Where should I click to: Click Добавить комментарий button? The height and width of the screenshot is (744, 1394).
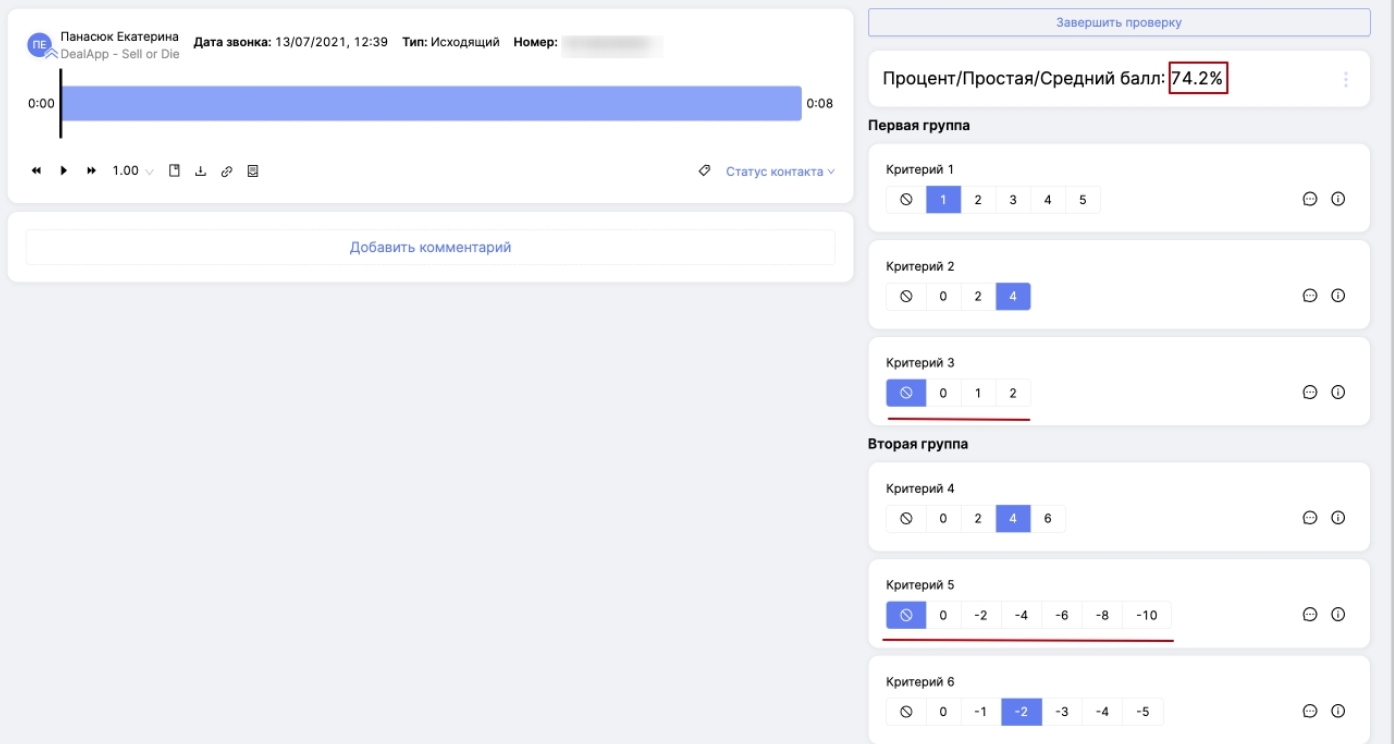[430, 247]
